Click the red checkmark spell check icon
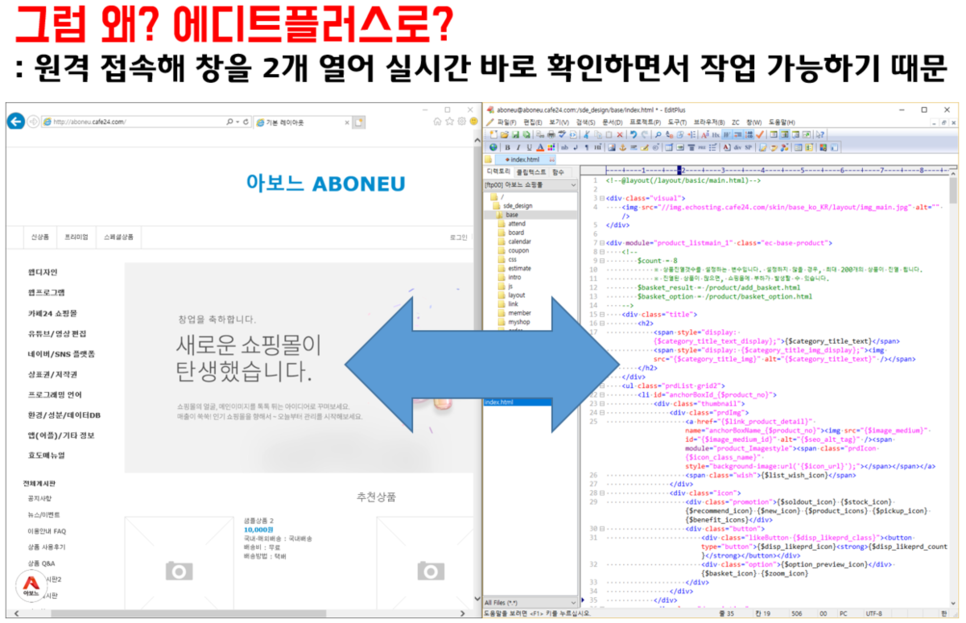Viewport: 966px width, 623px height. [760, 134]
